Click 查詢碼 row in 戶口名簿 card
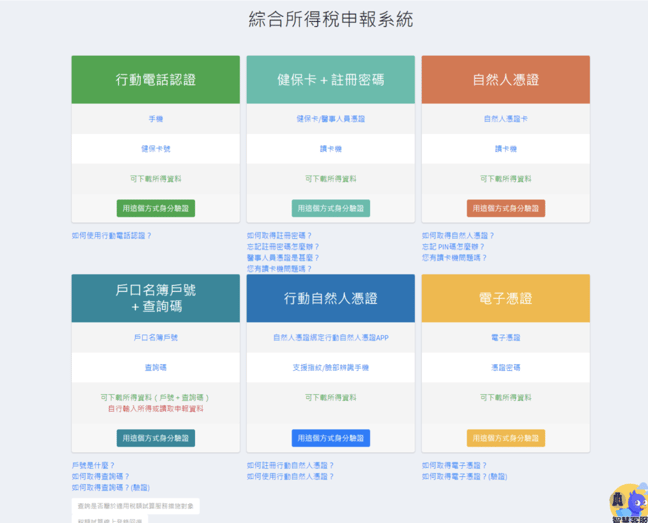648x523 pixels. (x=156, y=367)
